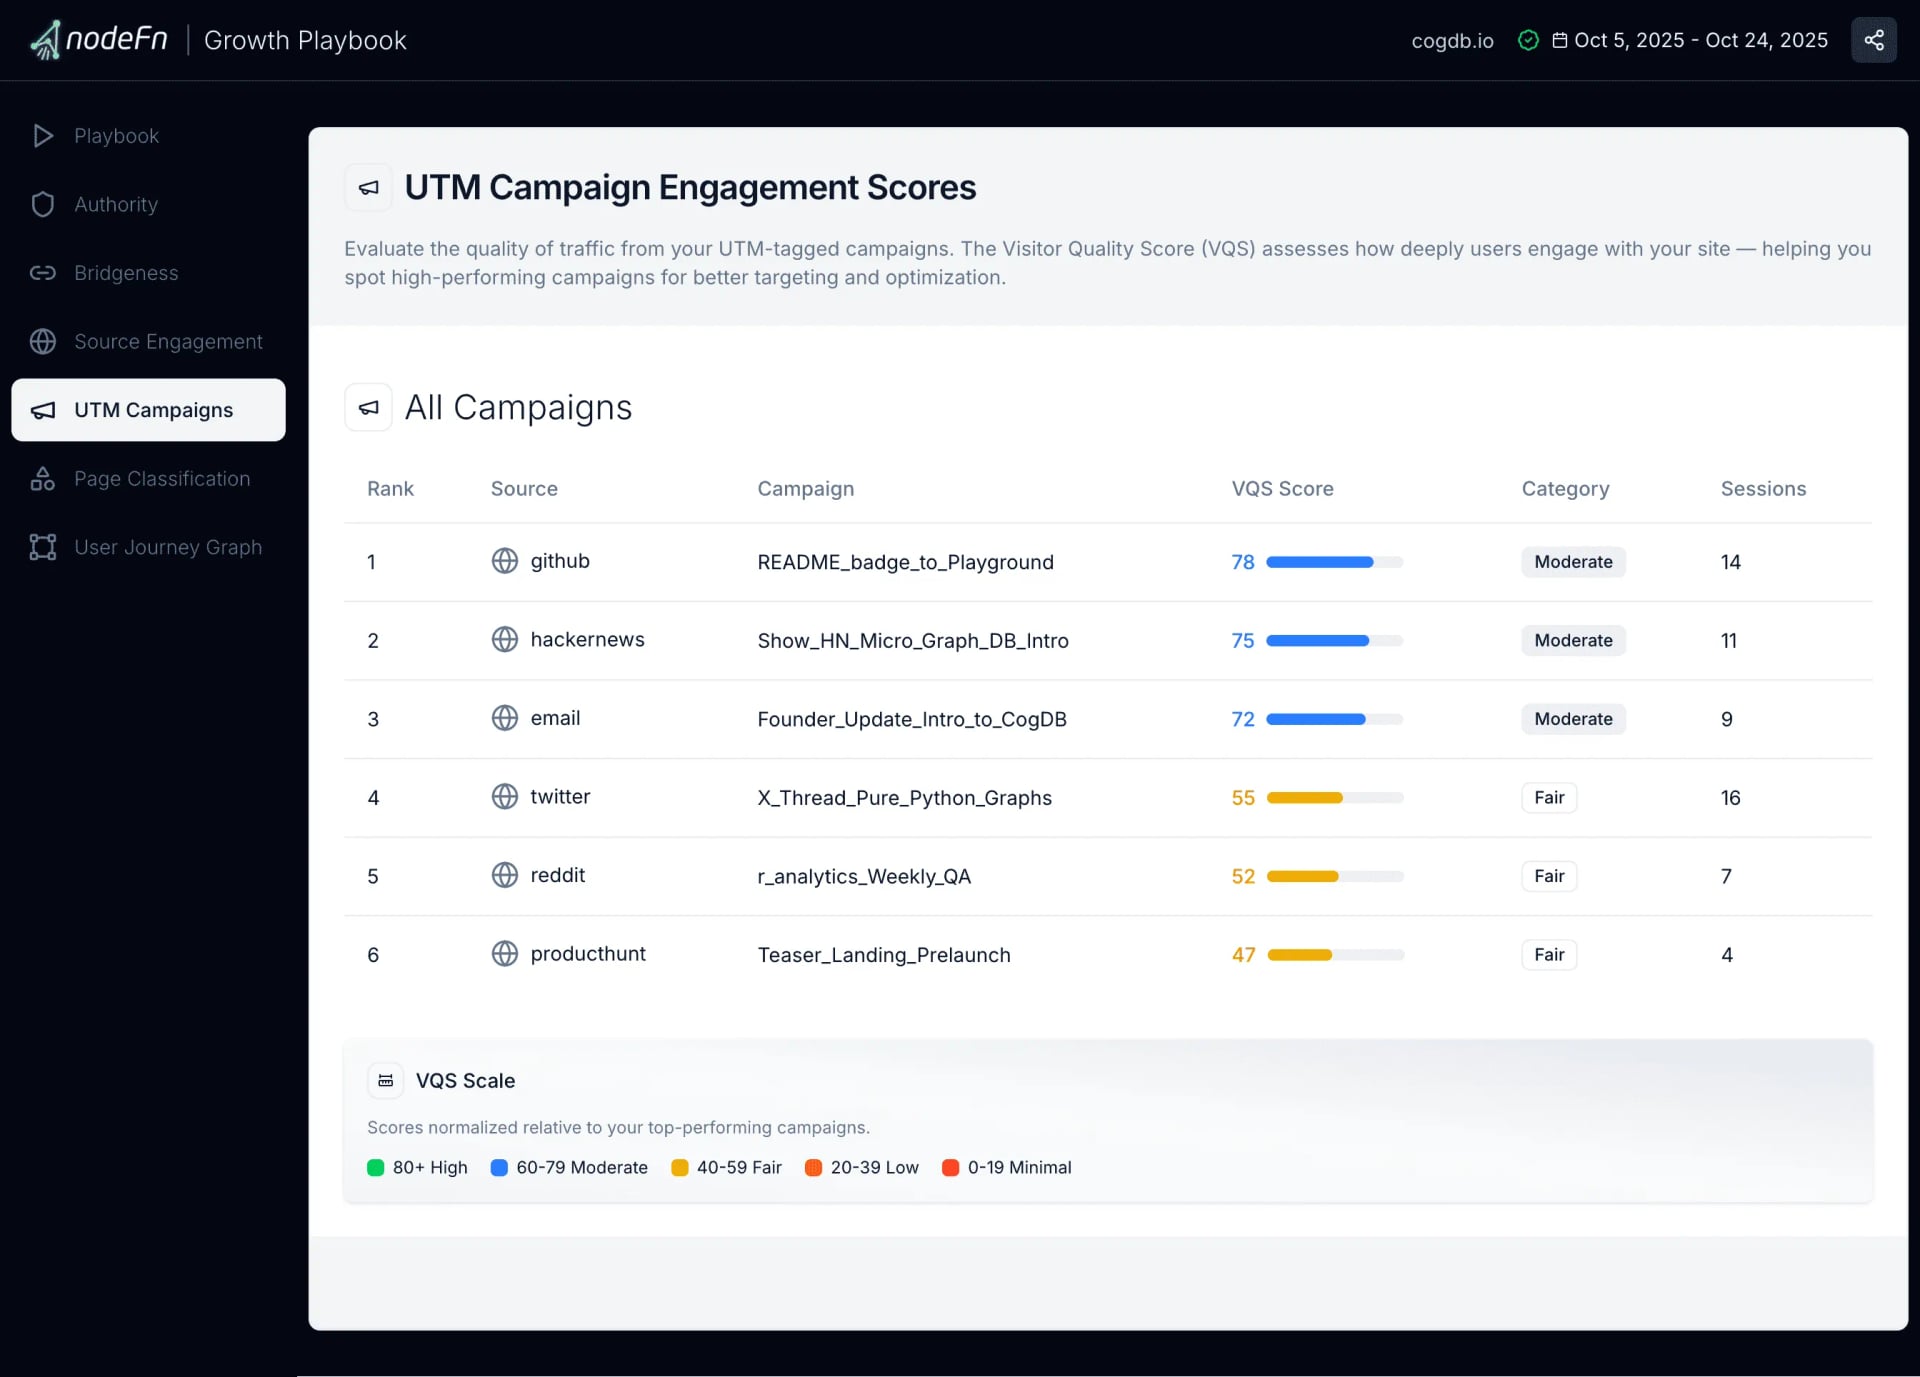Select the Playbook play icon in sidebar
Viewport: 1920px width, 1377px height.
click(x=43, y=136)
